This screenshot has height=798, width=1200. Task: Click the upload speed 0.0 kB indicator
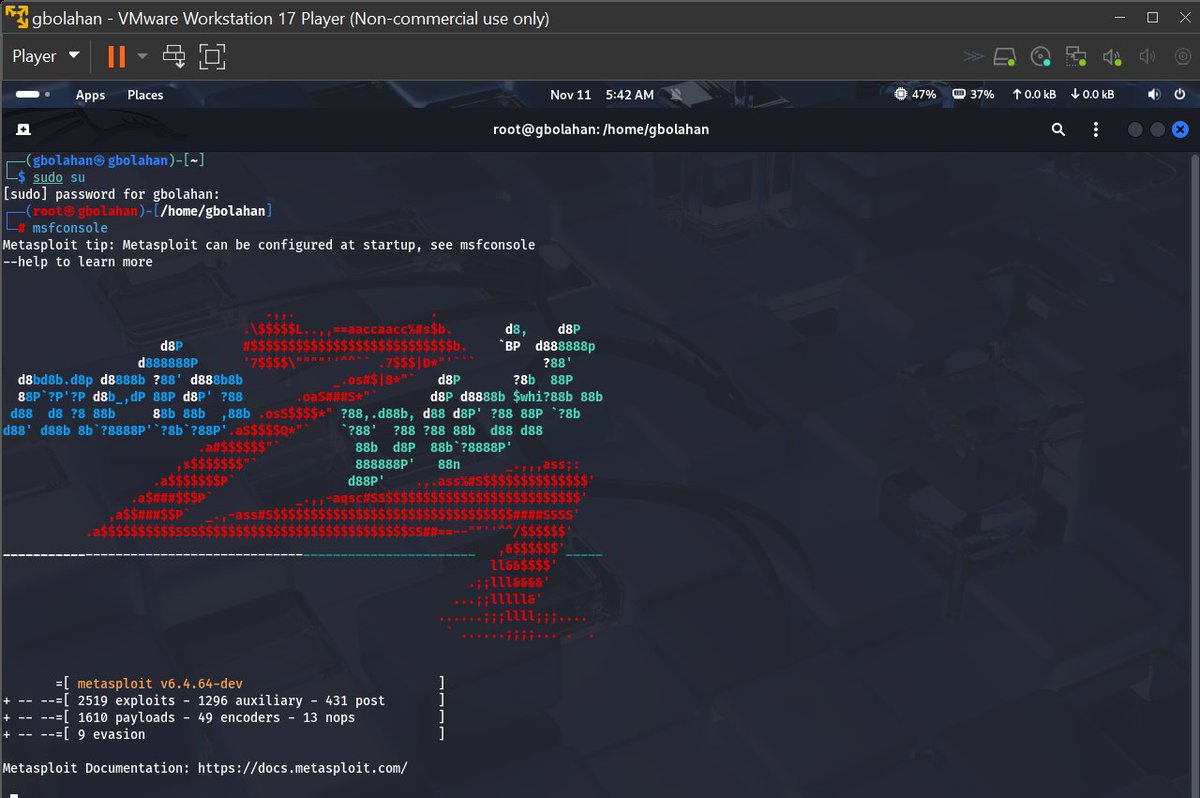coord(1034,95)
